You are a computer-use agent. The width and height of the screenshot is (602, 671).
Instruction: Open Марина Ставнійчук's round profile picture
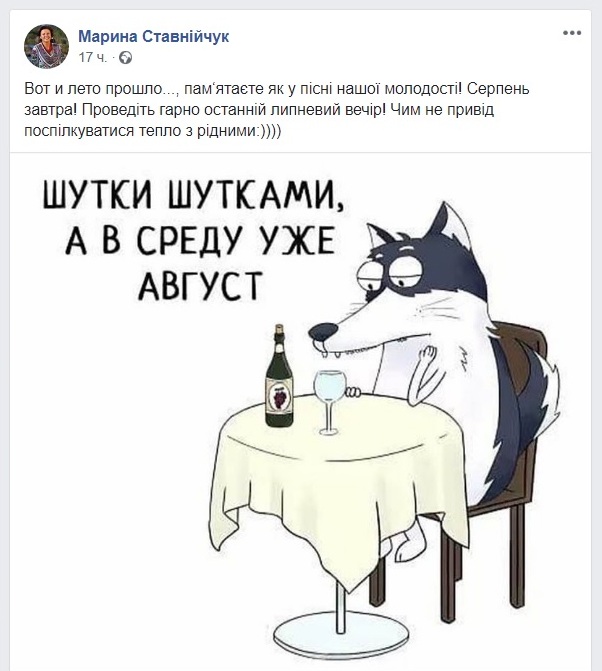pos(46,46)
